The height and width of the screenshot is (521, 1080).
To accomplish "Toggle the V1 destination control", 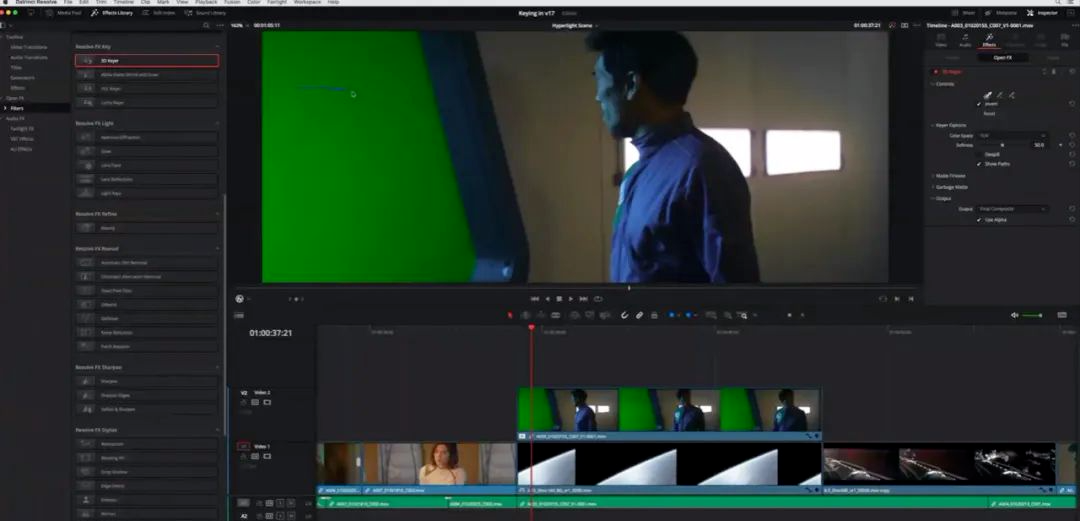I will pyautogui.click(x=243, y=447).
